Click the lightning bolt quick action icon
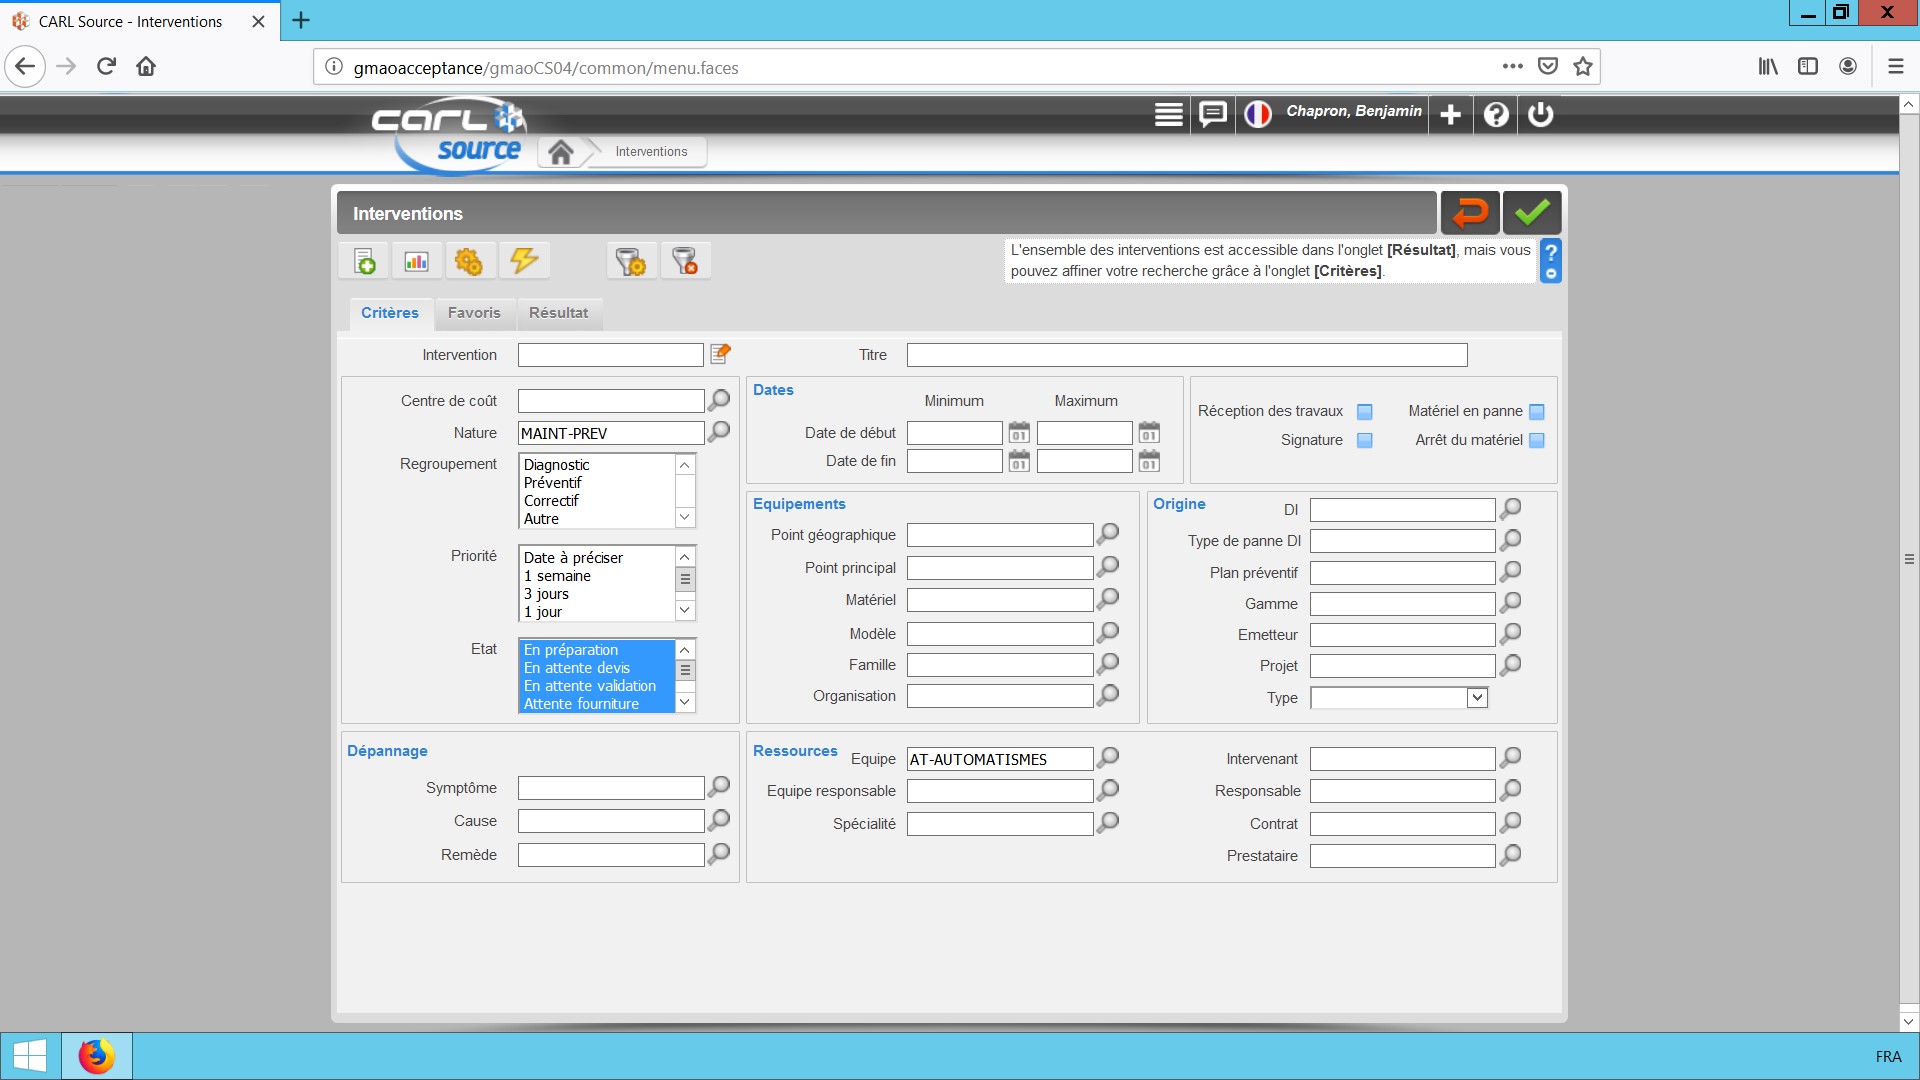The height and width of the screenshot is (1080, 1920). point(524,261)
